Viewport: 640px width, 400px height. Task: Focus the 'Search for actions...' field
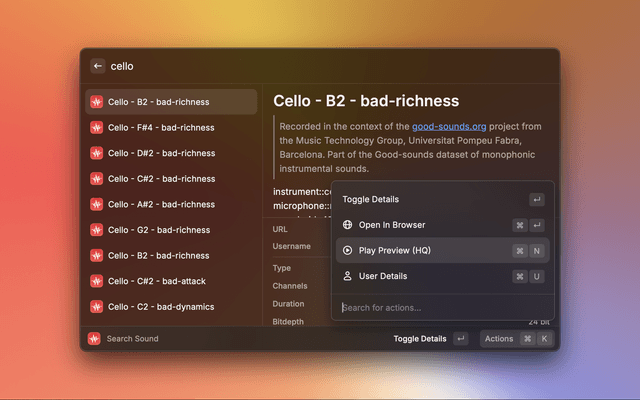point(440,307)
